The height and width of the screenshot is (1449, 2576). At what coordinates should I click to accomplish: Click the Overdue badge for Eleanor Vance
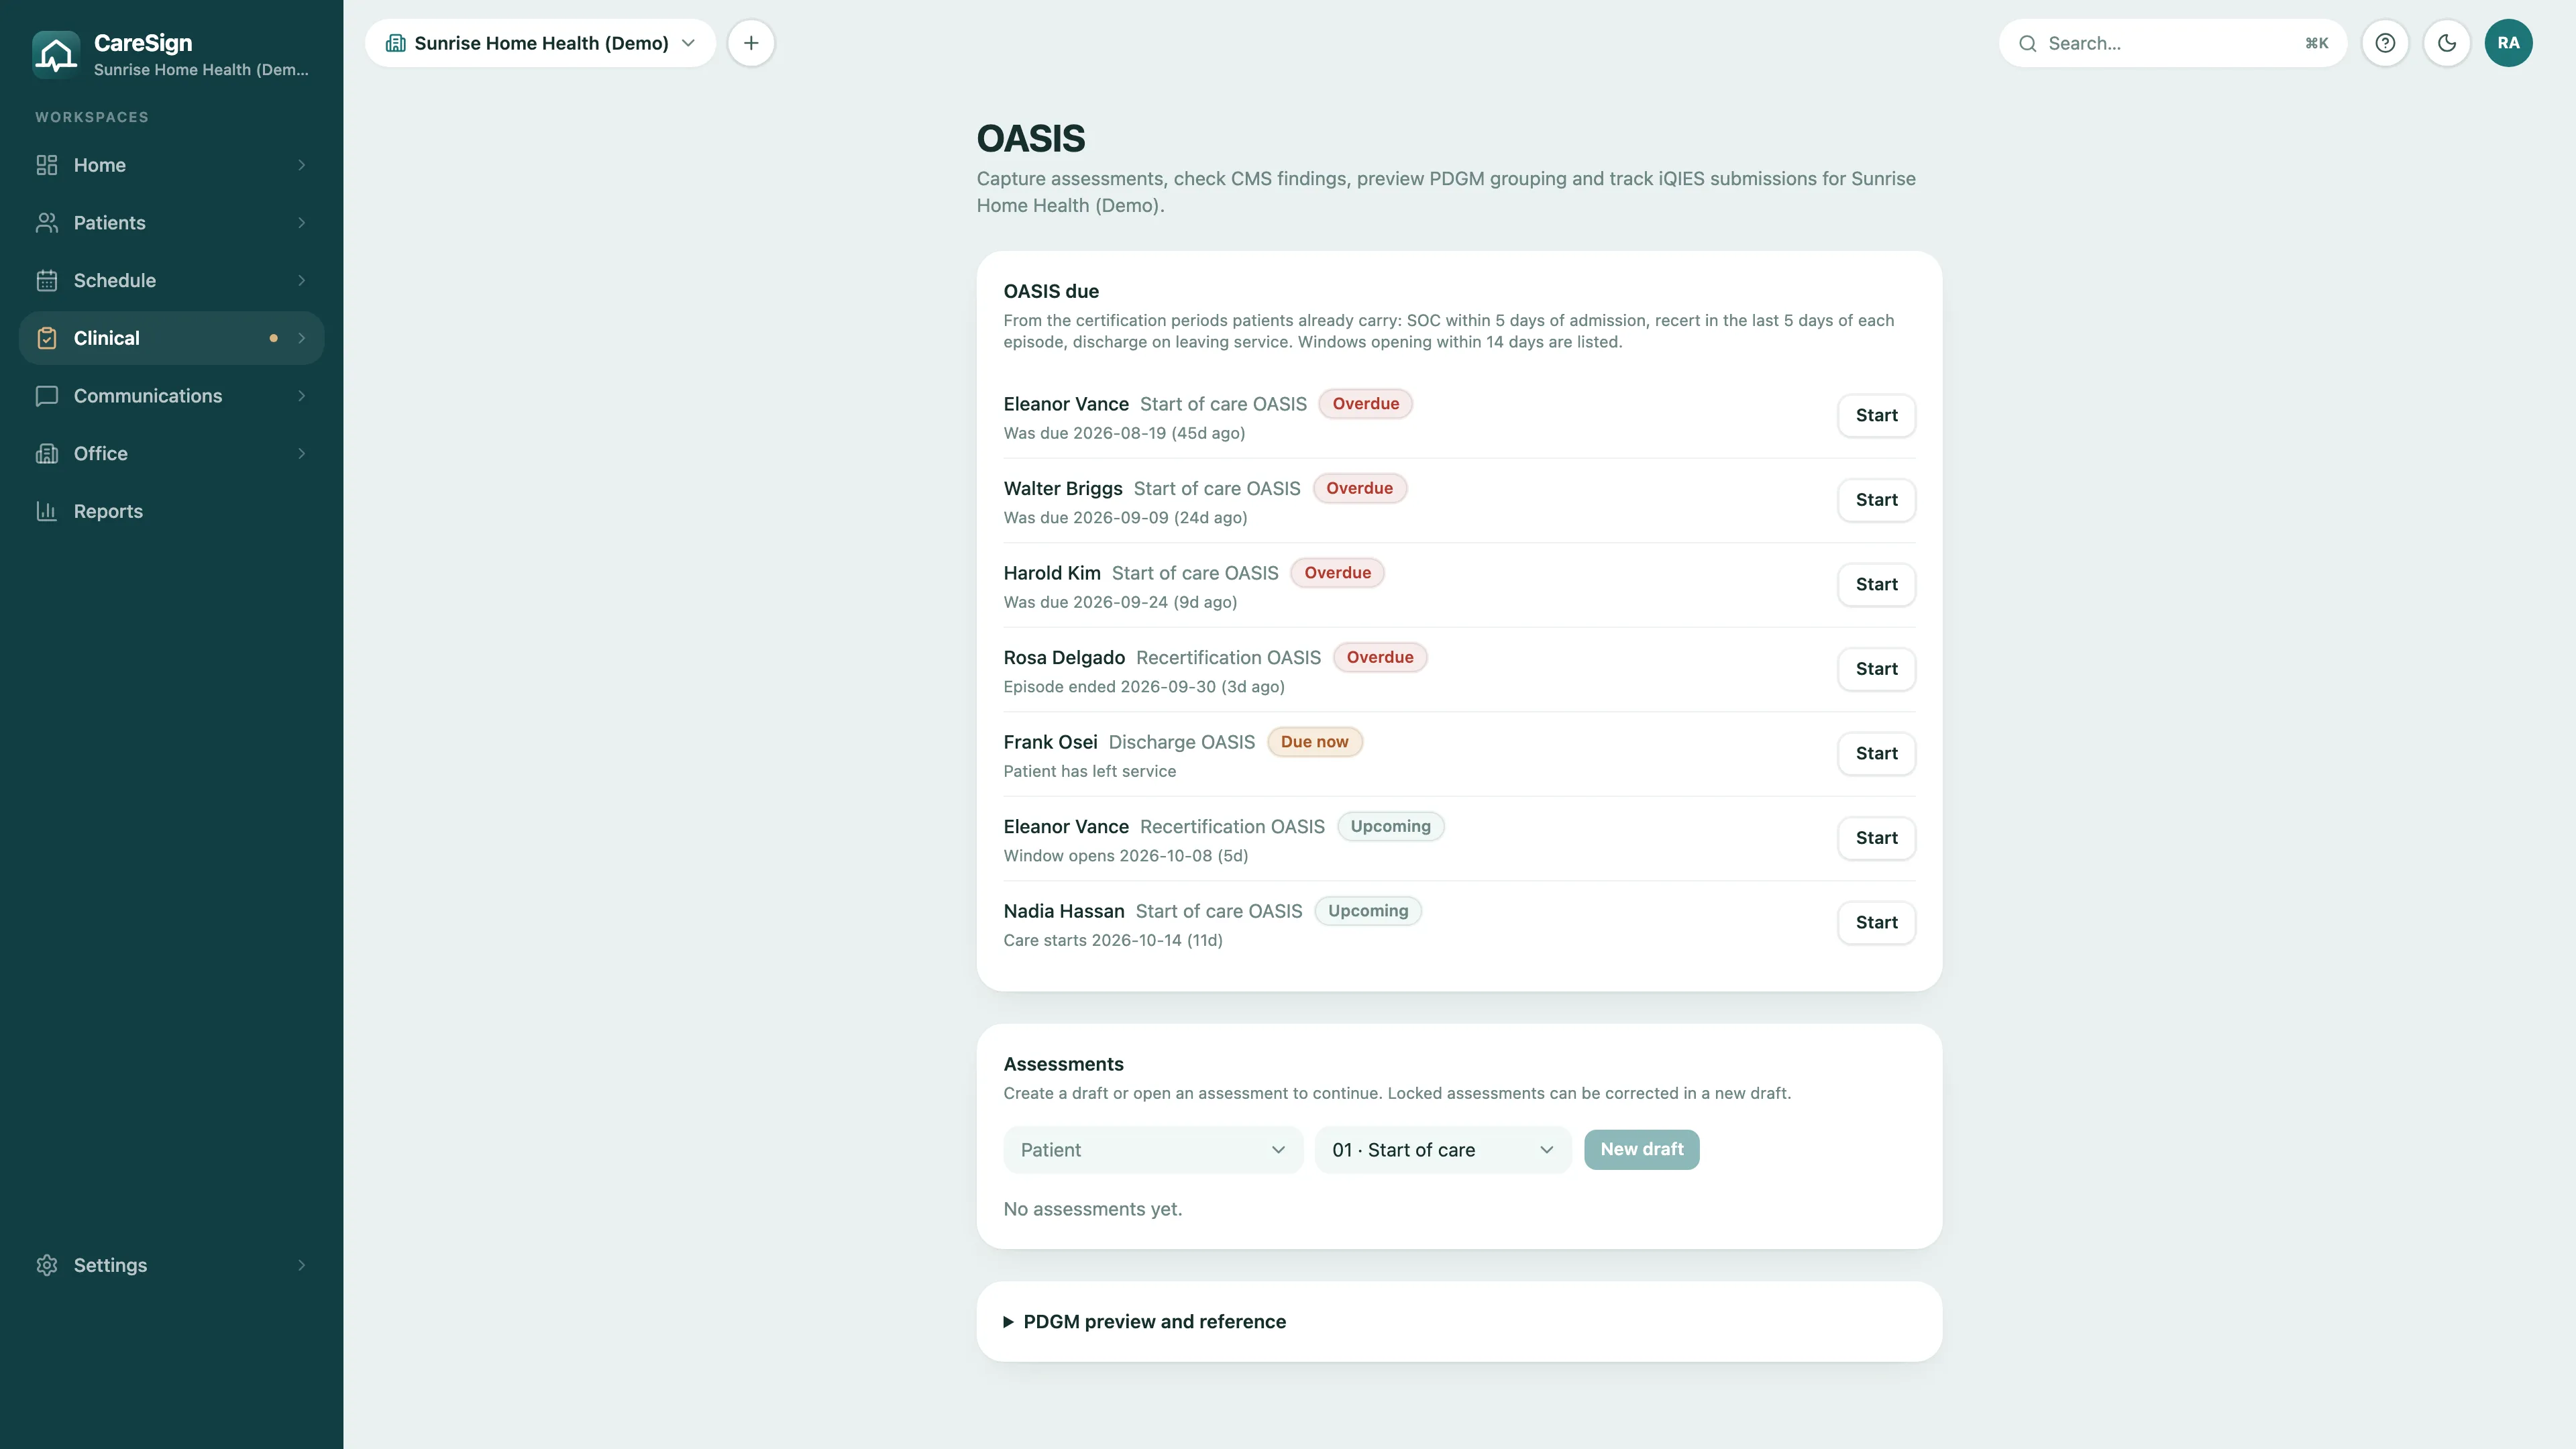tap(1365, 404)
